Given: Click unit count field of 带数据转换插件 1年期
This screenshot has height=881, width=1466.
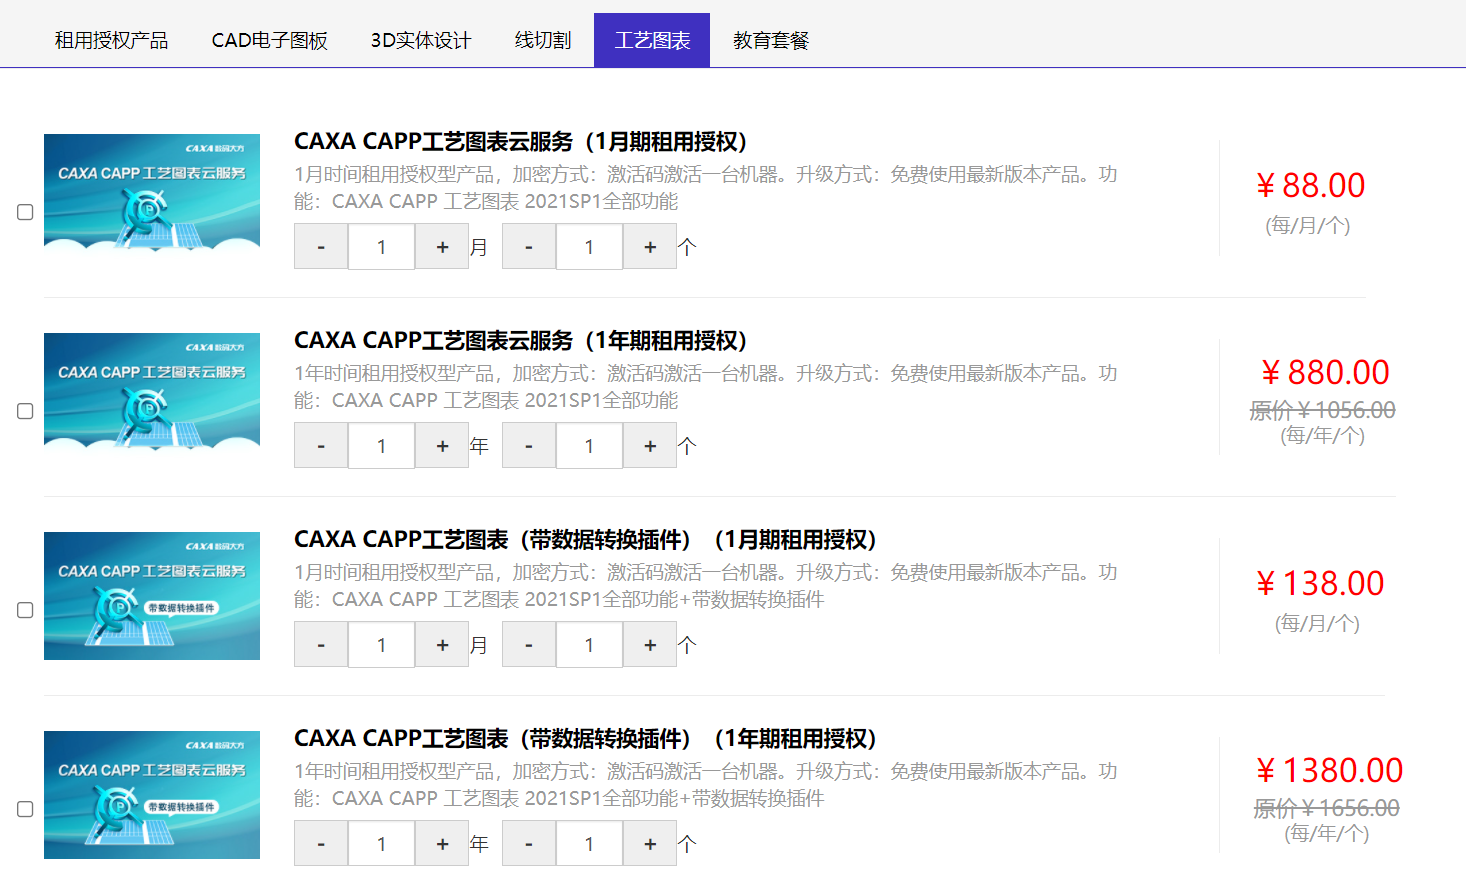Looking at the screenshot, I should click(589, 844).
